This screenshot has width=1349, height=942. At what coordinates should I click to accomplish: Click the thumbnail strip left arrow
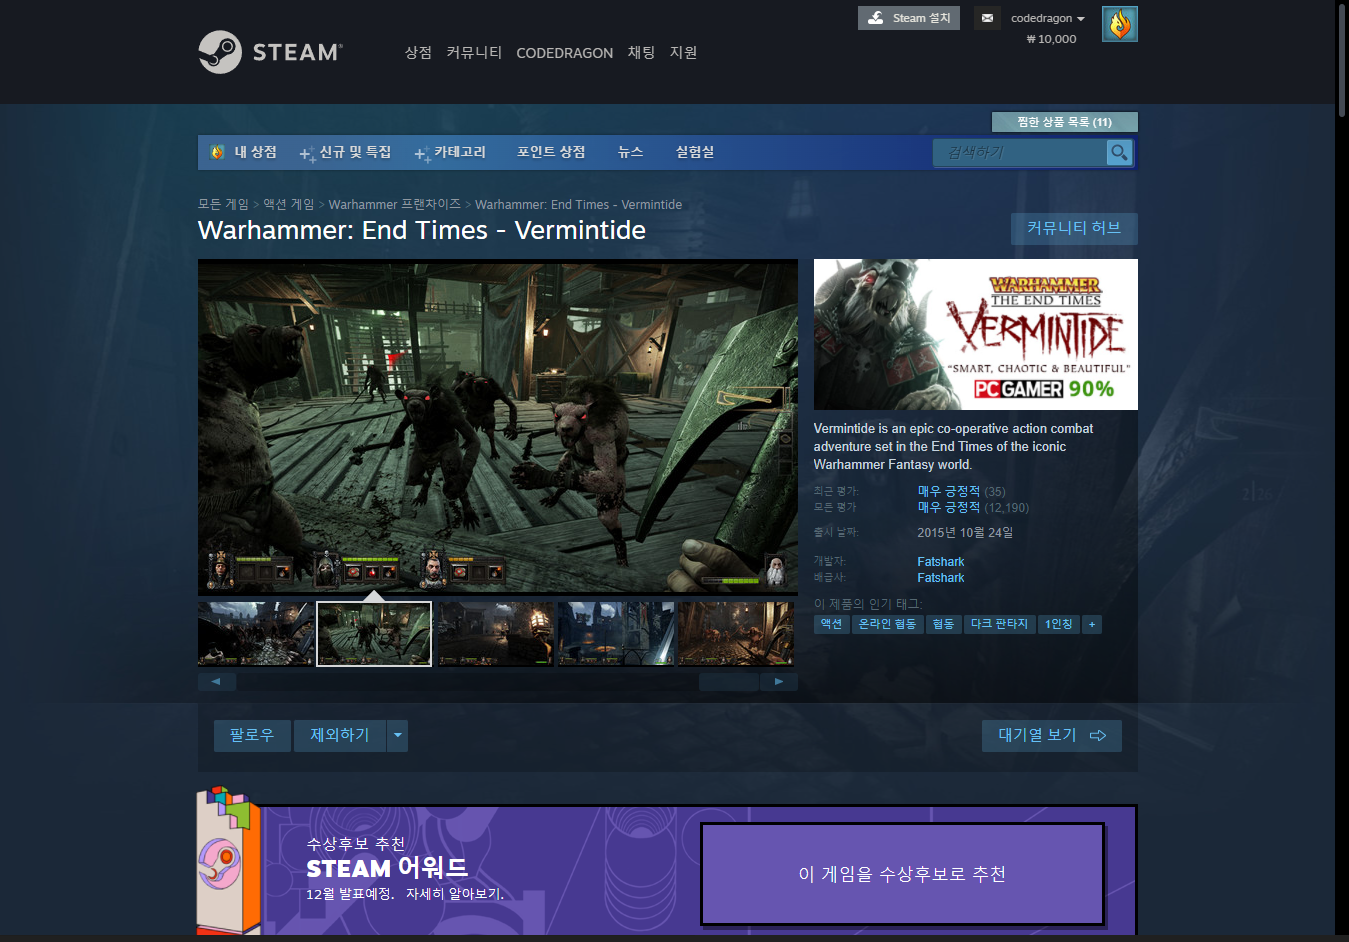[217, 682]
